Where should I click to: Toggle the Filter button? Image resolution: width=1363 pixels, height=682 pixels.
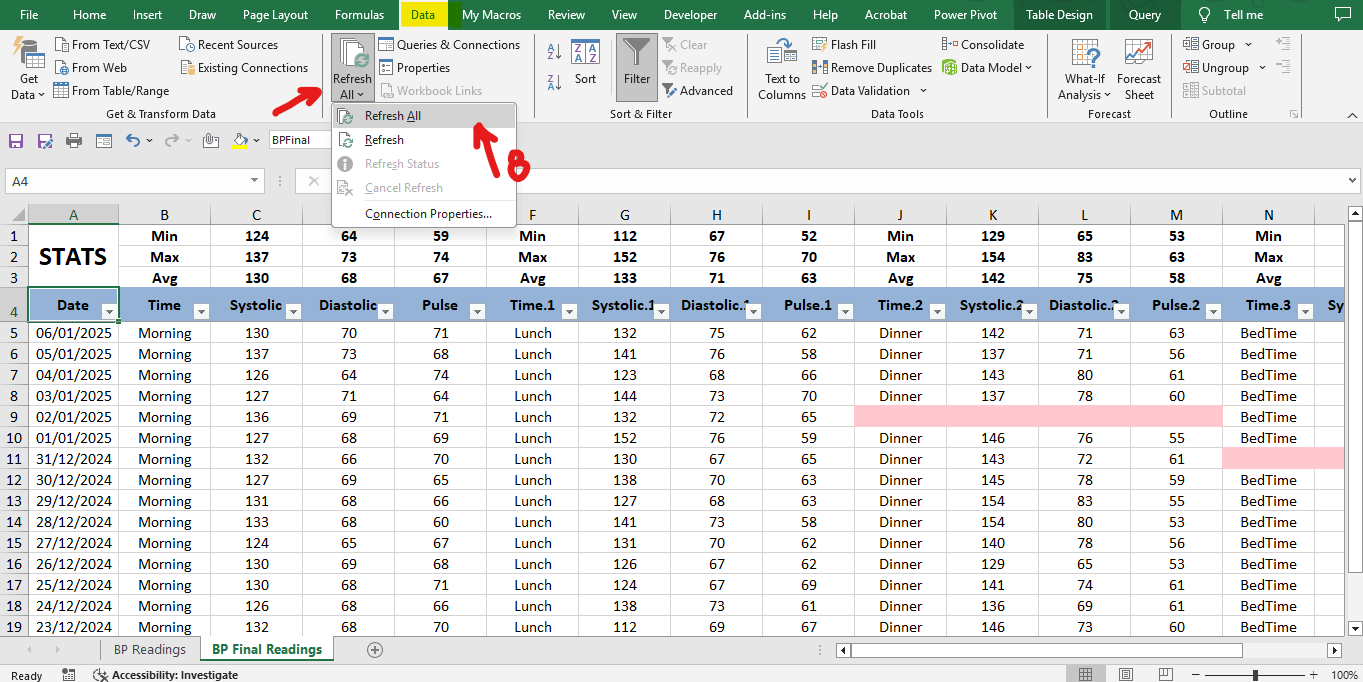(x=636, y=67)
